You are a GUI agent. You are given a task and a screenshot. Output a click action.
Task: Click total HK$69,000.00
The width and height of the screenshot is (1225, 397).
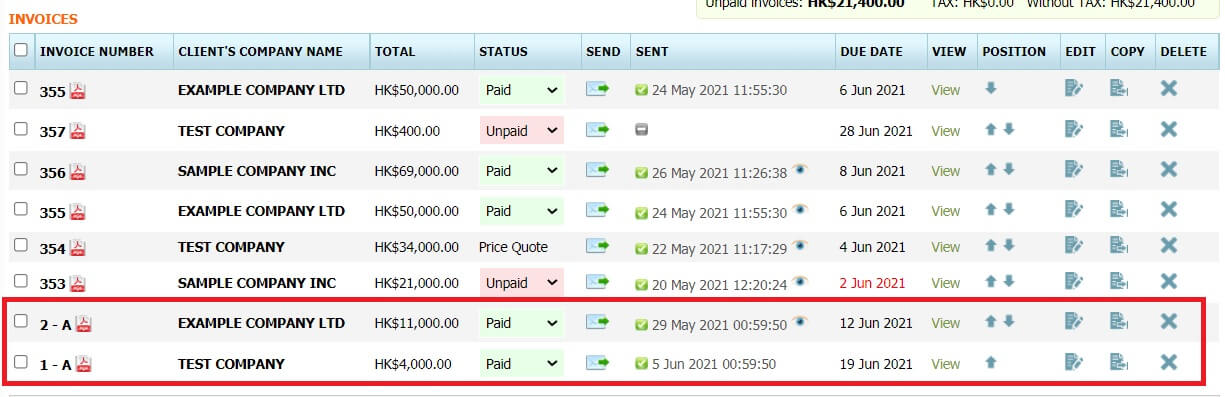416,171
